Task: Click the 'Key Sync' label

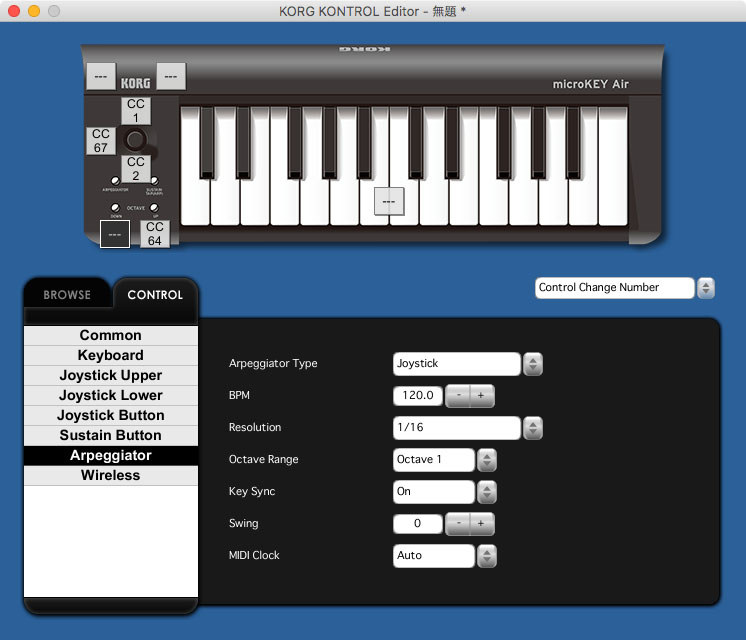Action: pyautogui.click(x=252, y=492)
